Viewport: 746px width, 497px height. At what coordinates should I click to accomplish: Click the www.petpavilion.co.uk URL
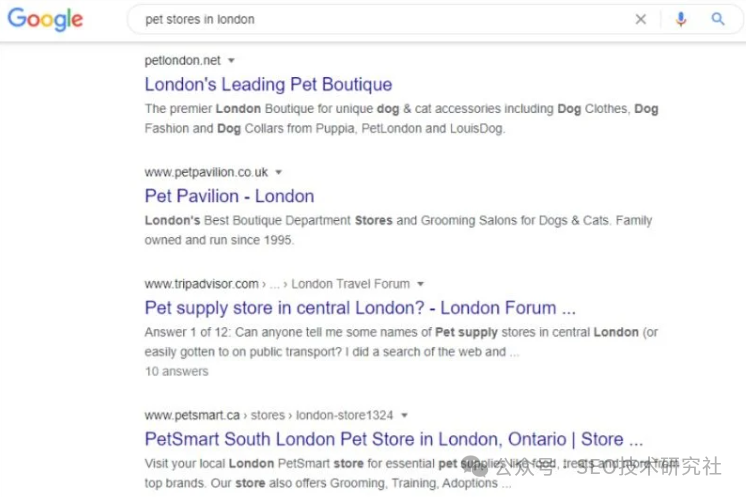pos(206,172)
